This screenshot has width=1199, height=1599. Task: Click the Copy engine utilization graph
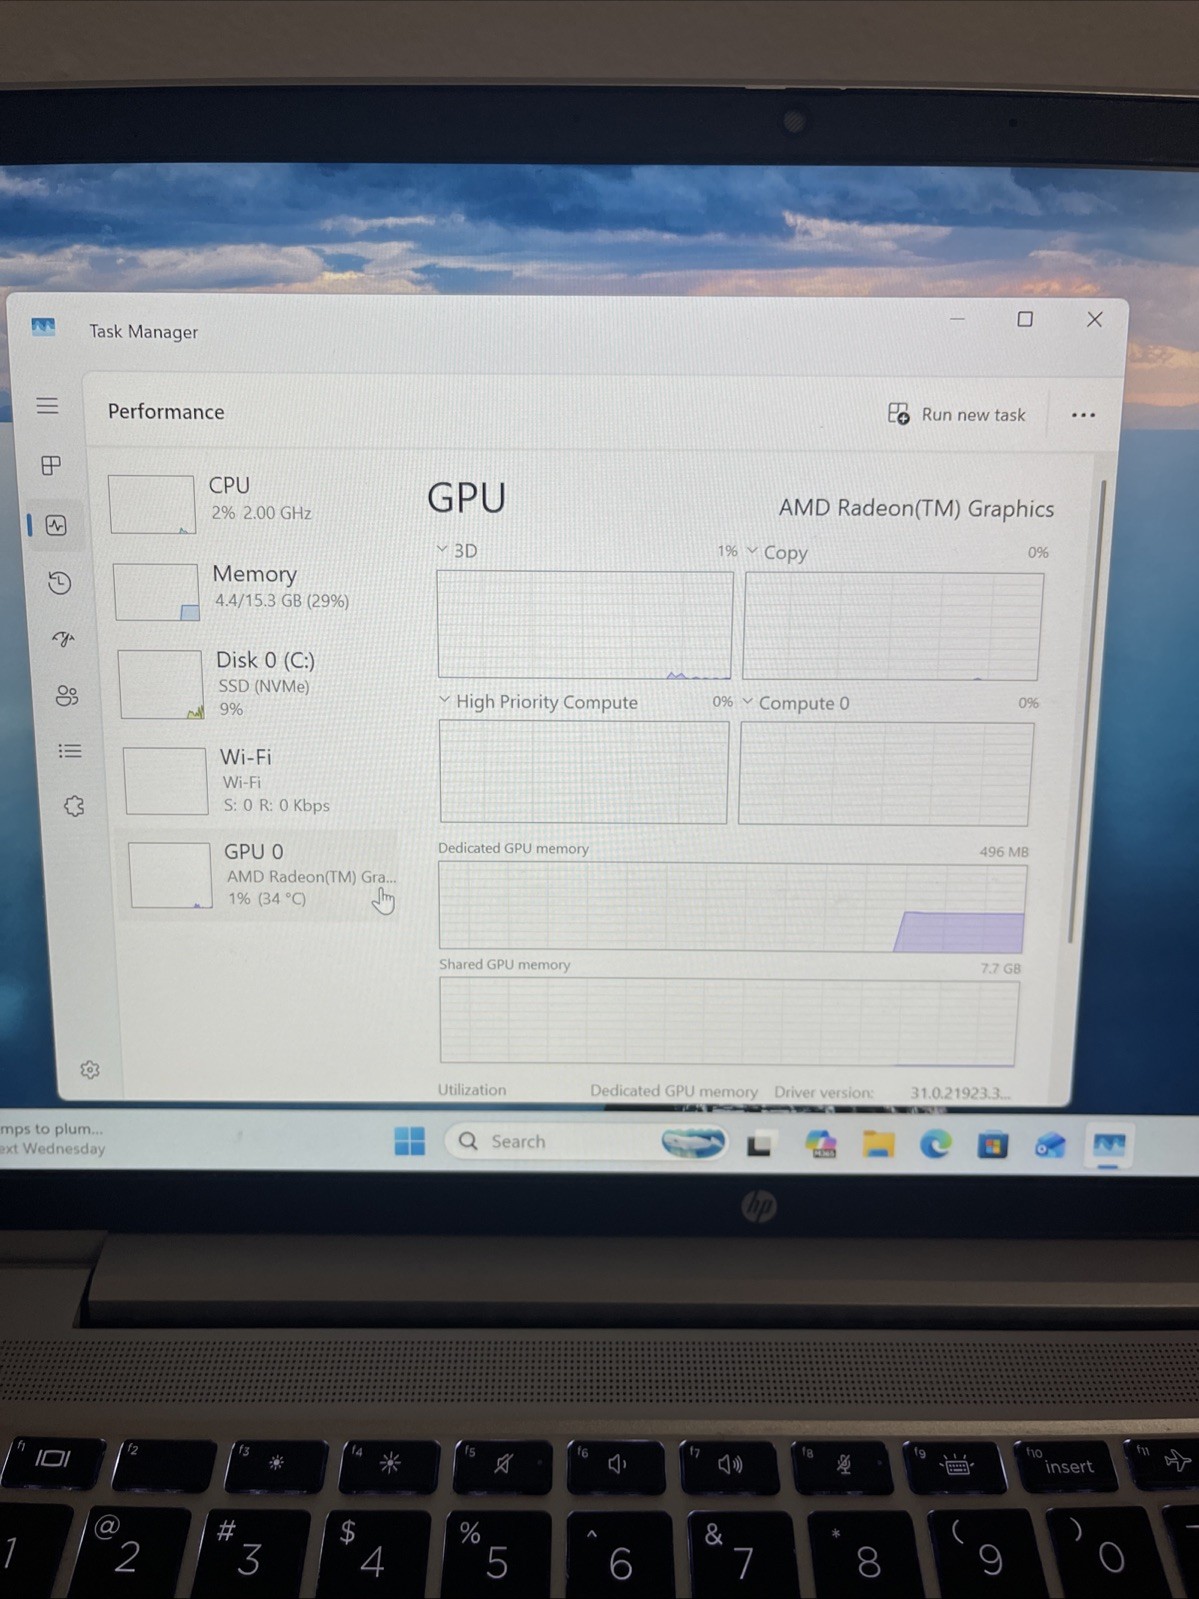[x=893, y=627]
